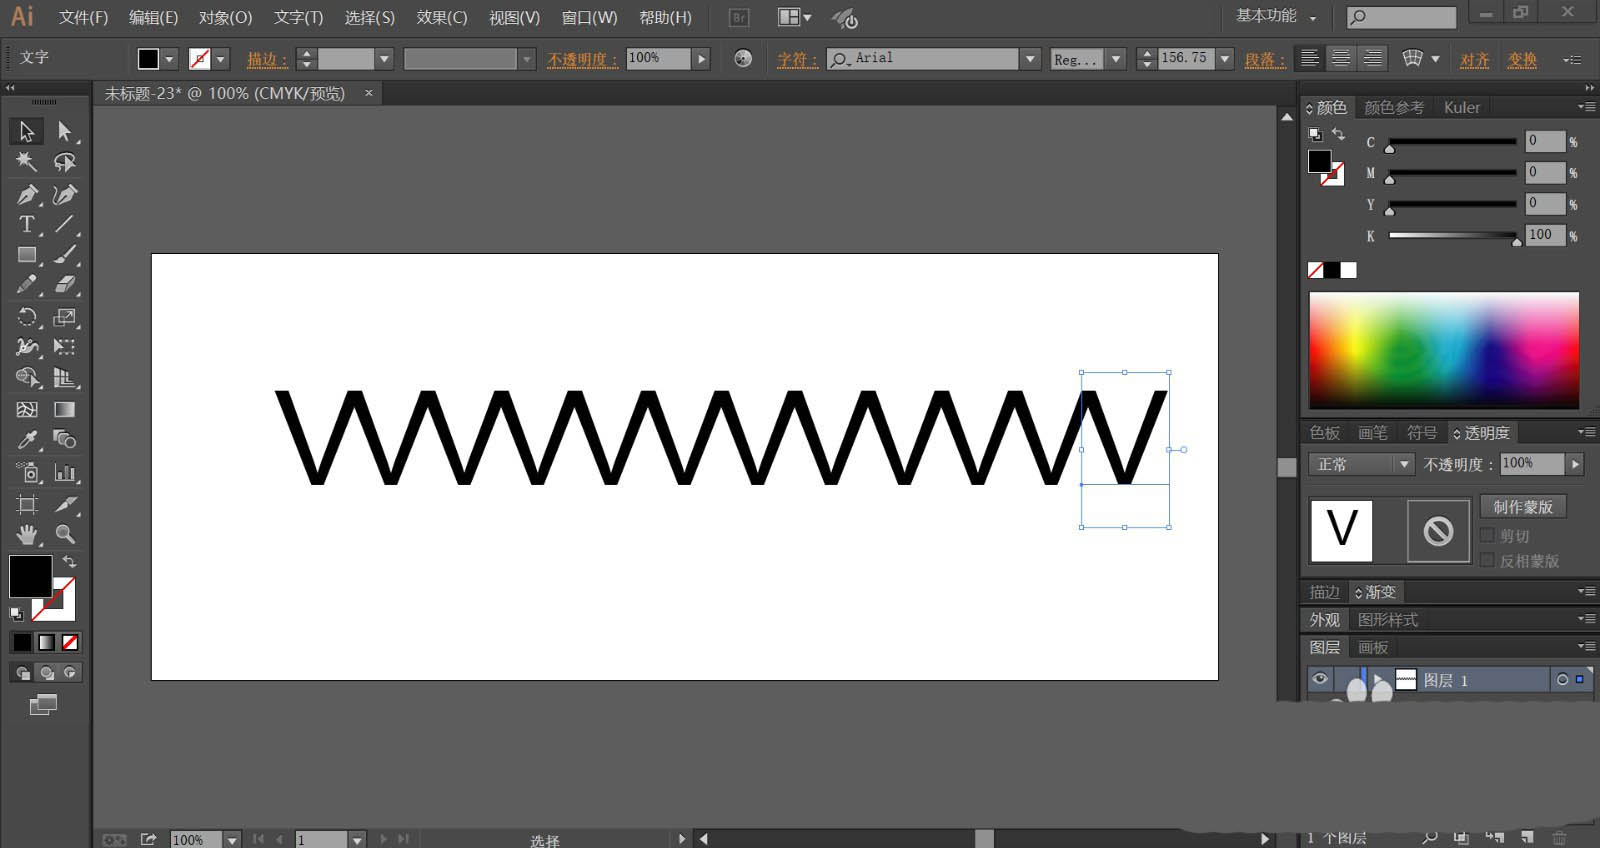The image size is (1600, 848).
Task: Enable Draw Normal mode
Action: [22, 673]
